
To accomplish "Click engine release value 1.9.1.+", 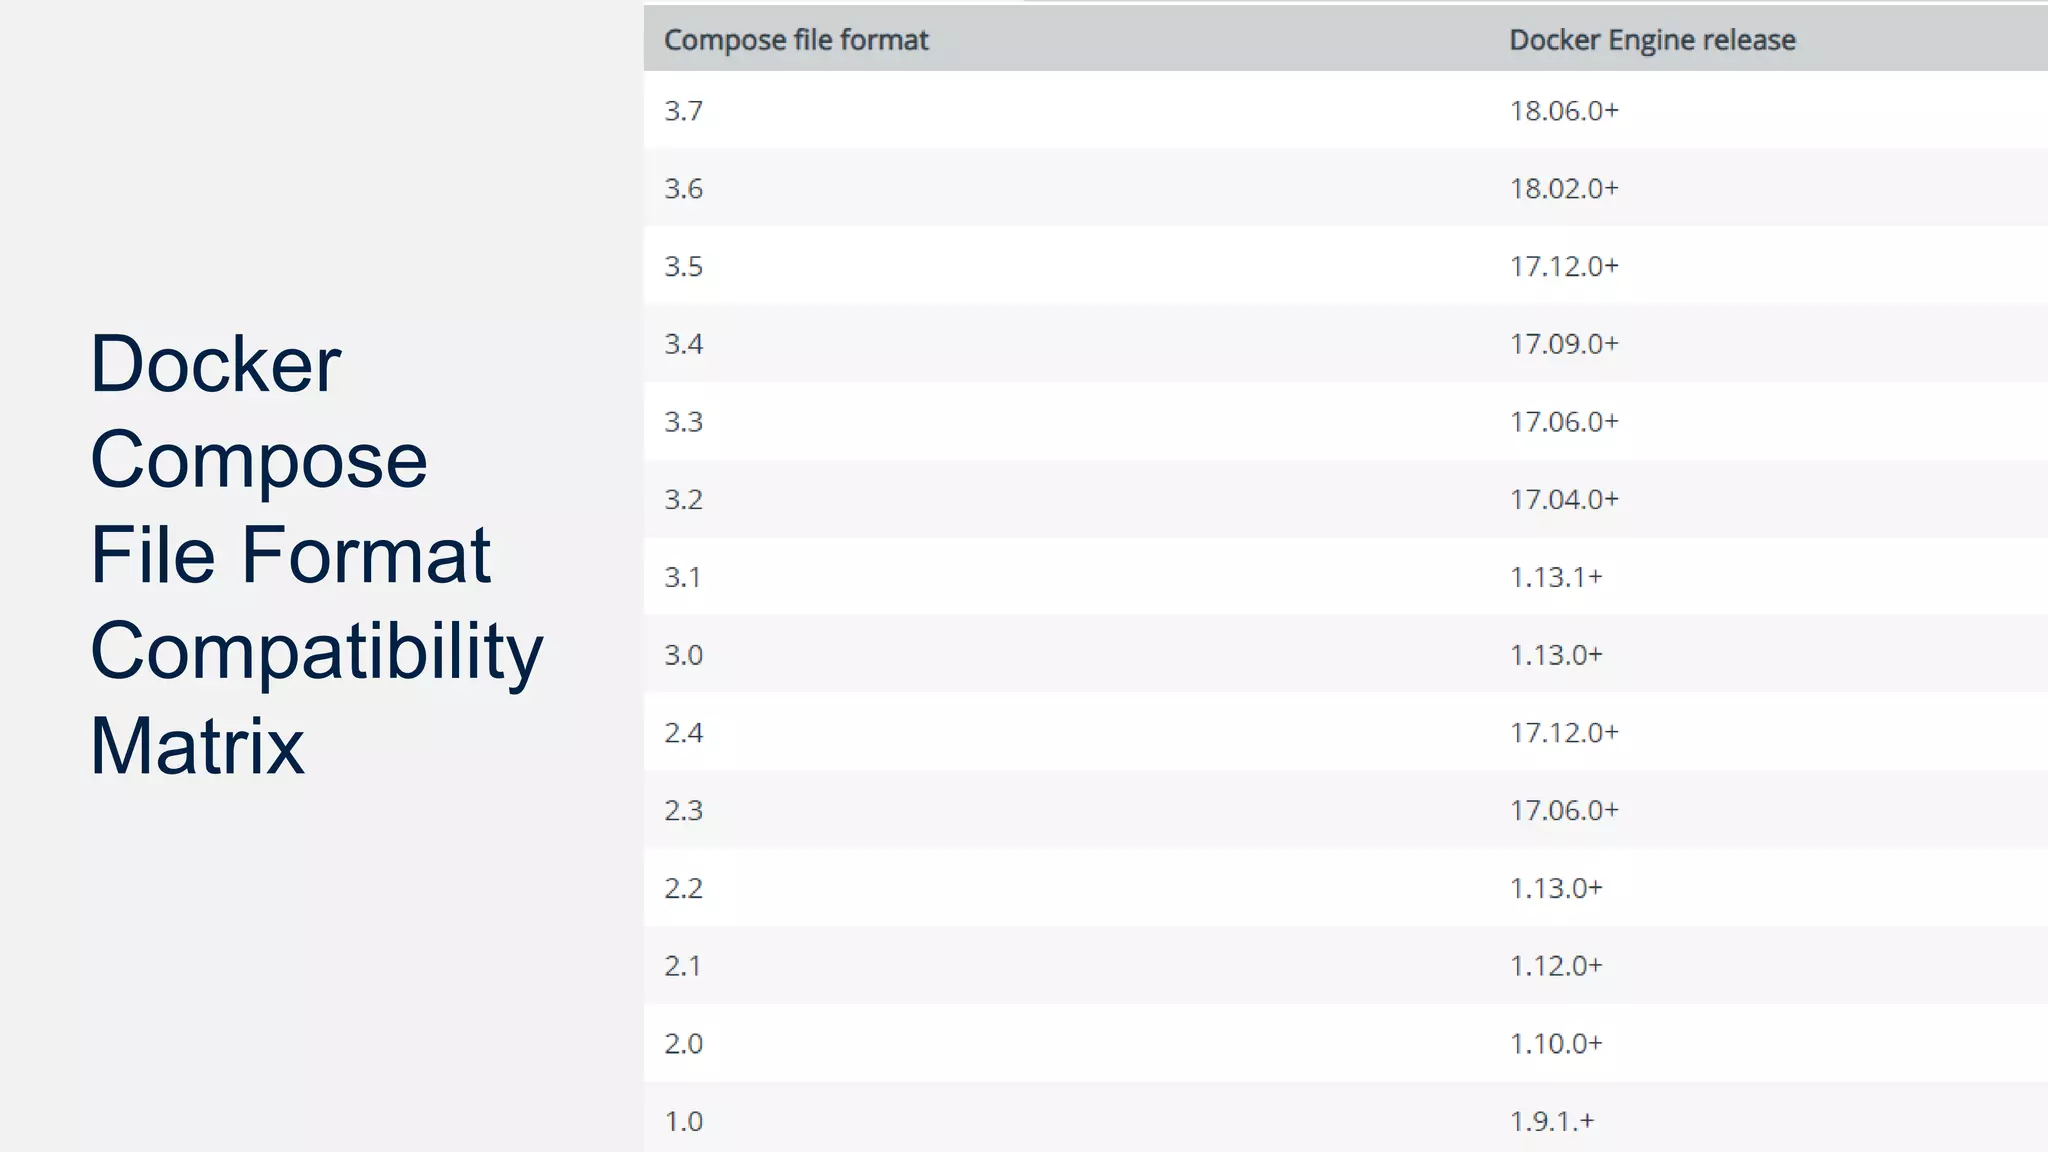I will pos(1552,1121).
